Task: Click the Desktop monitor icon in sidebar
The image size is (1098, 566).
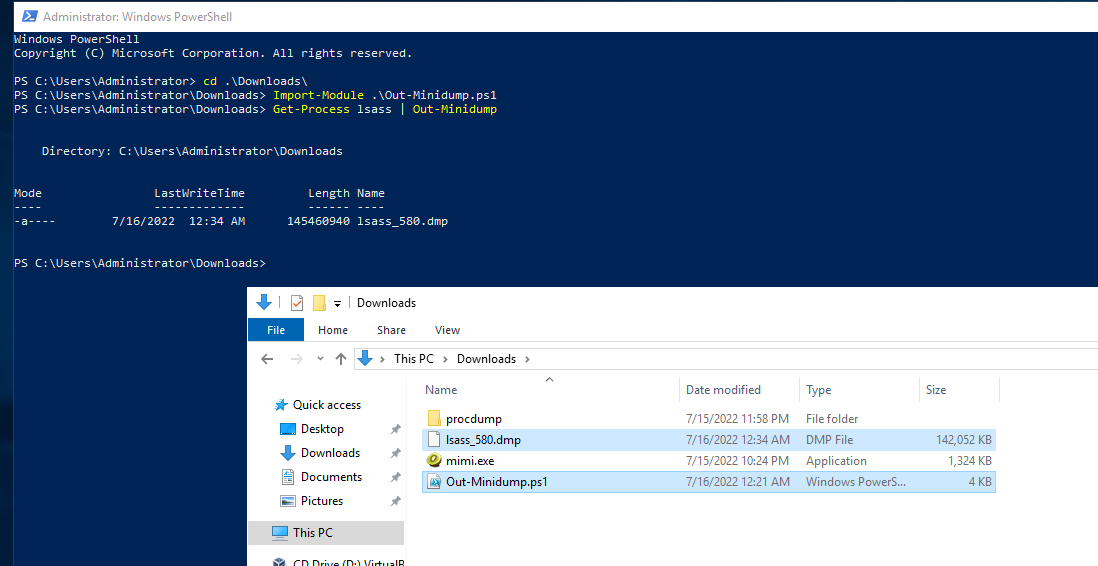Action: click(288, 429)
